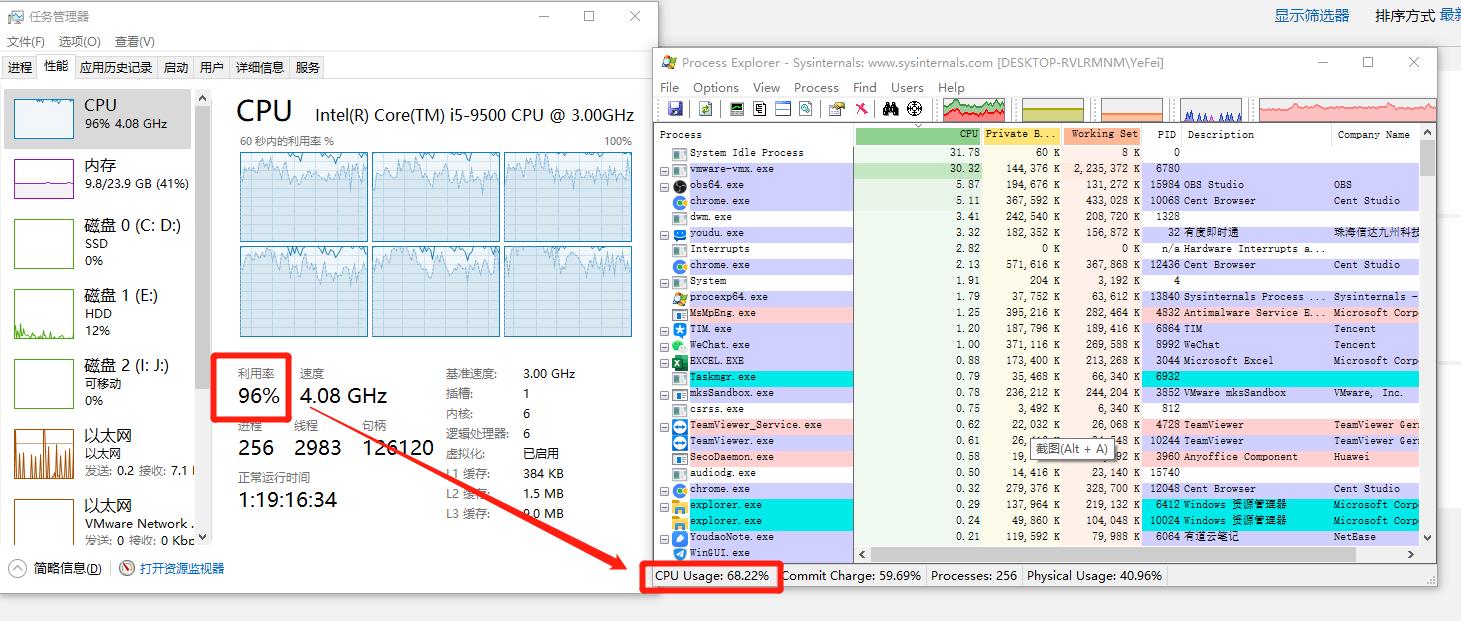Sort by the Working Set column header

pyautogui.click(x=1101, y=134)
